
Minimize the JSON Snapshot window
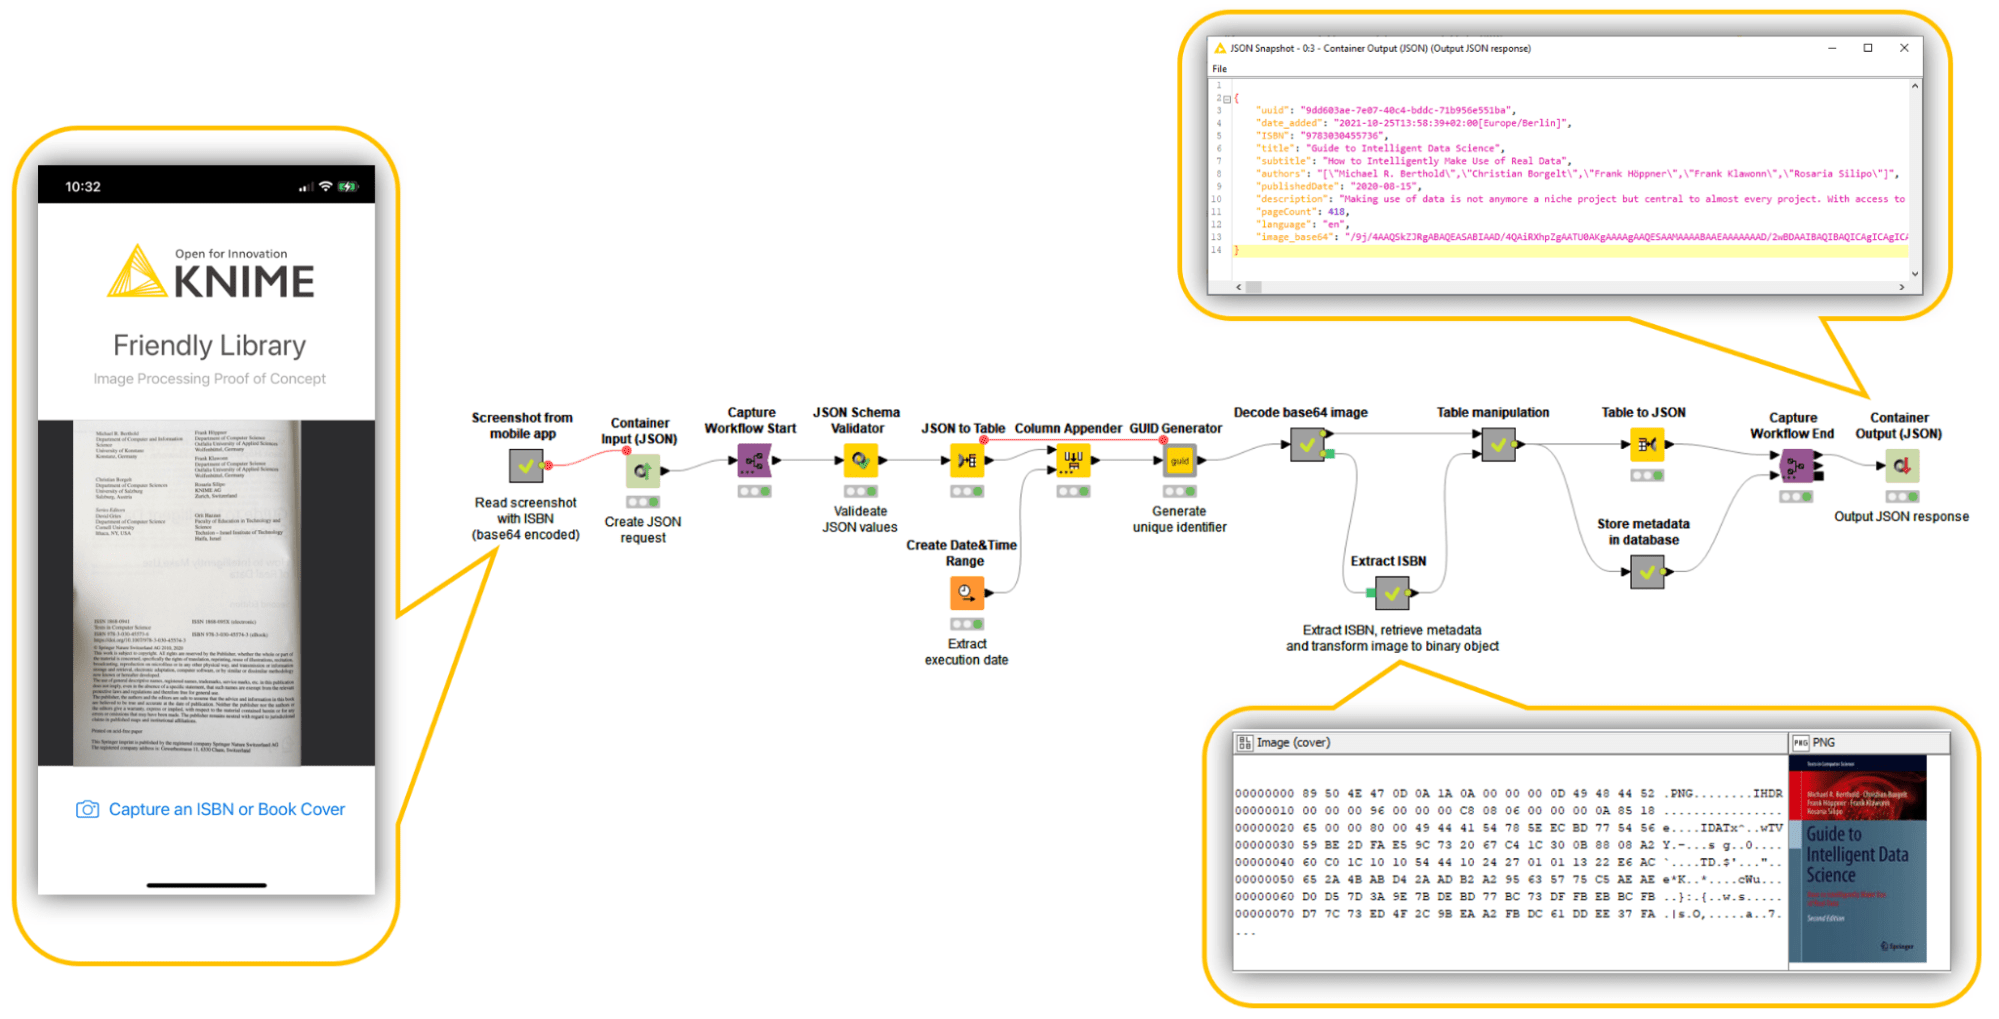click(x=1832, y=48)
